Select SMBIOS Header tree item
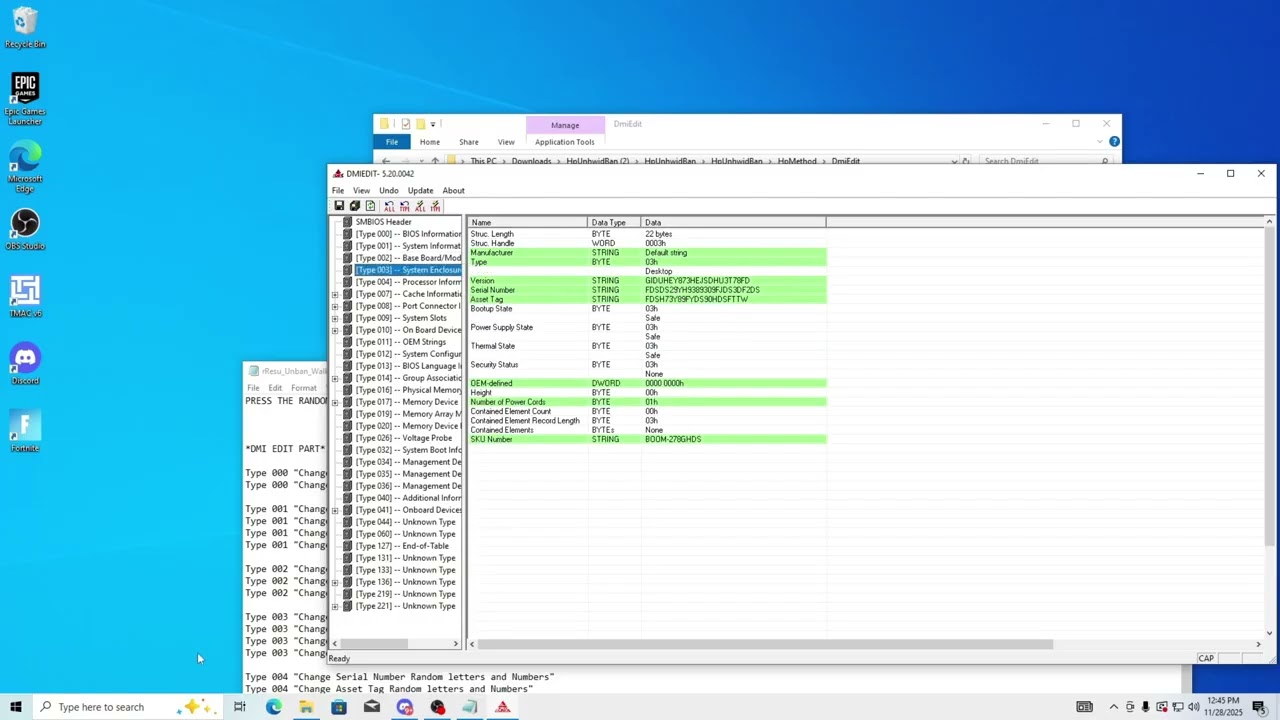This screenshot has height=720, width=1280. [x=383, y=222]
